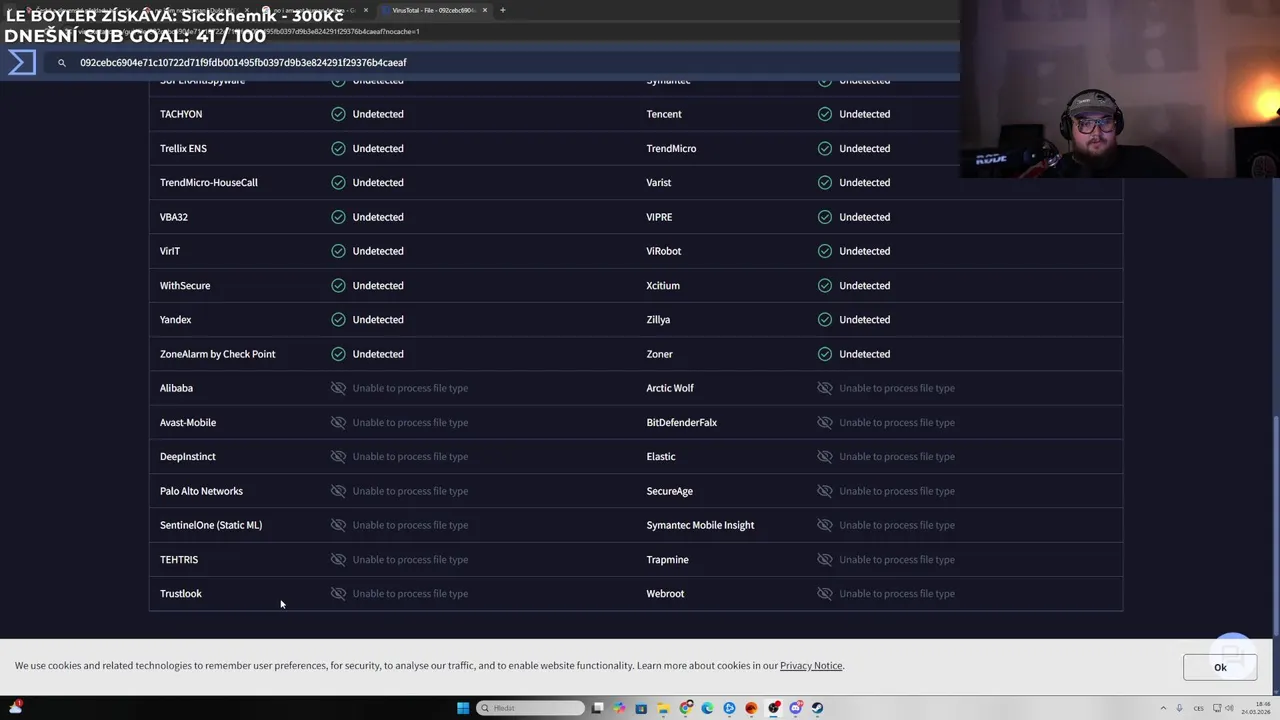This screenshot has width=1280, height=720.
Task: Open Discord from the taskbar
Action: click(x=796, y=708)
